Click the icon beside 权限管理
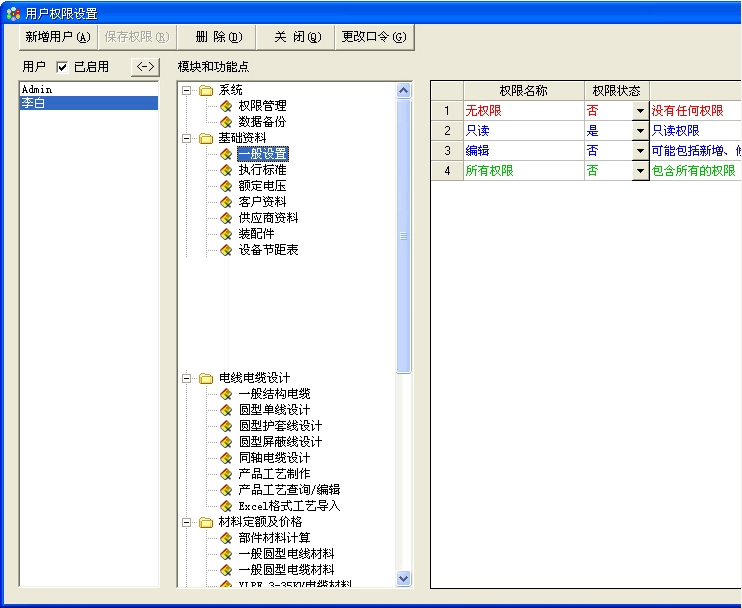This screenshot has width=742, height=608. 226,106
